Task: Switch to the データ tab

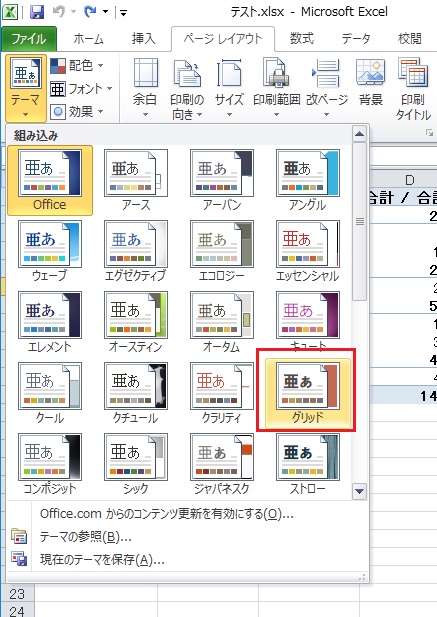Action: tap(356, 39)
